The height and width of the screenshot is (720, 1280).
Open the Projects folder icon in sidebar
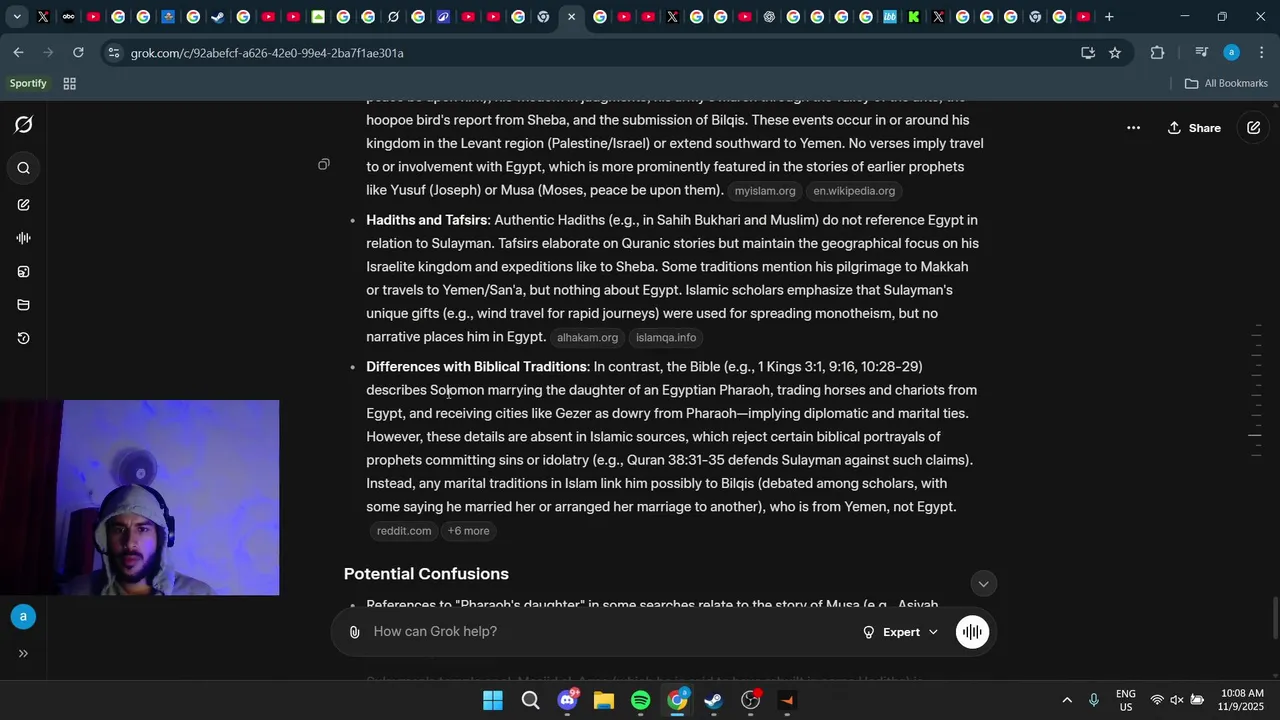coord(24,305)
